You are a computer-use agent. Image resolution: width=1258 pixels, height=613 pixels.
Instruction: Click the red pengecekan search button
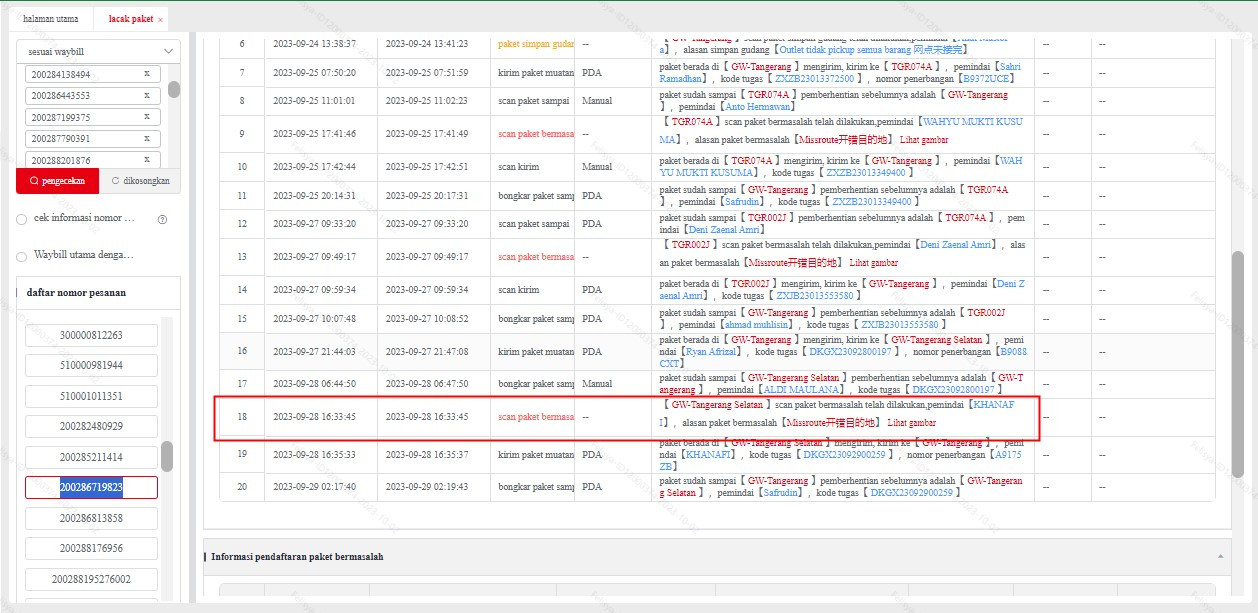point(57,181)
